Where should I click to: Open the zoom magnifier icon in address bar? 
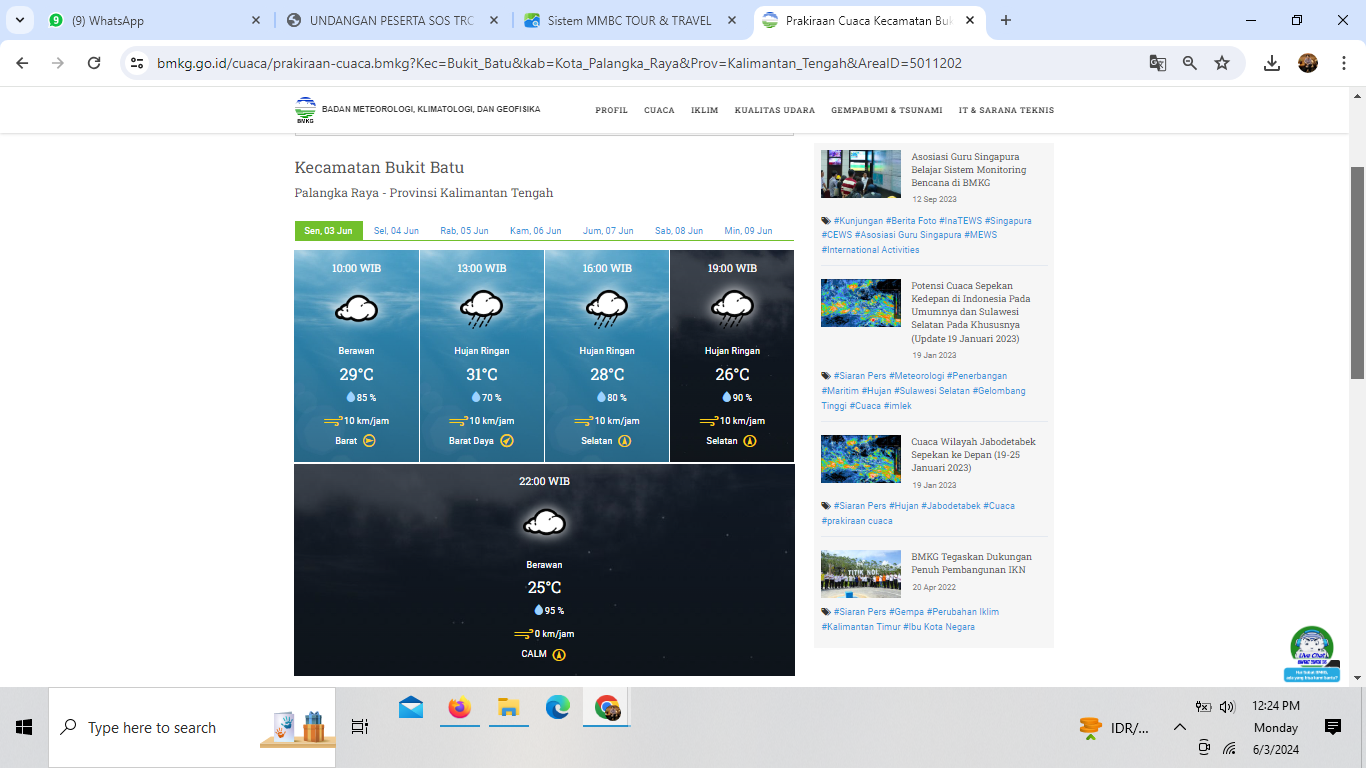coord(1190,63)
